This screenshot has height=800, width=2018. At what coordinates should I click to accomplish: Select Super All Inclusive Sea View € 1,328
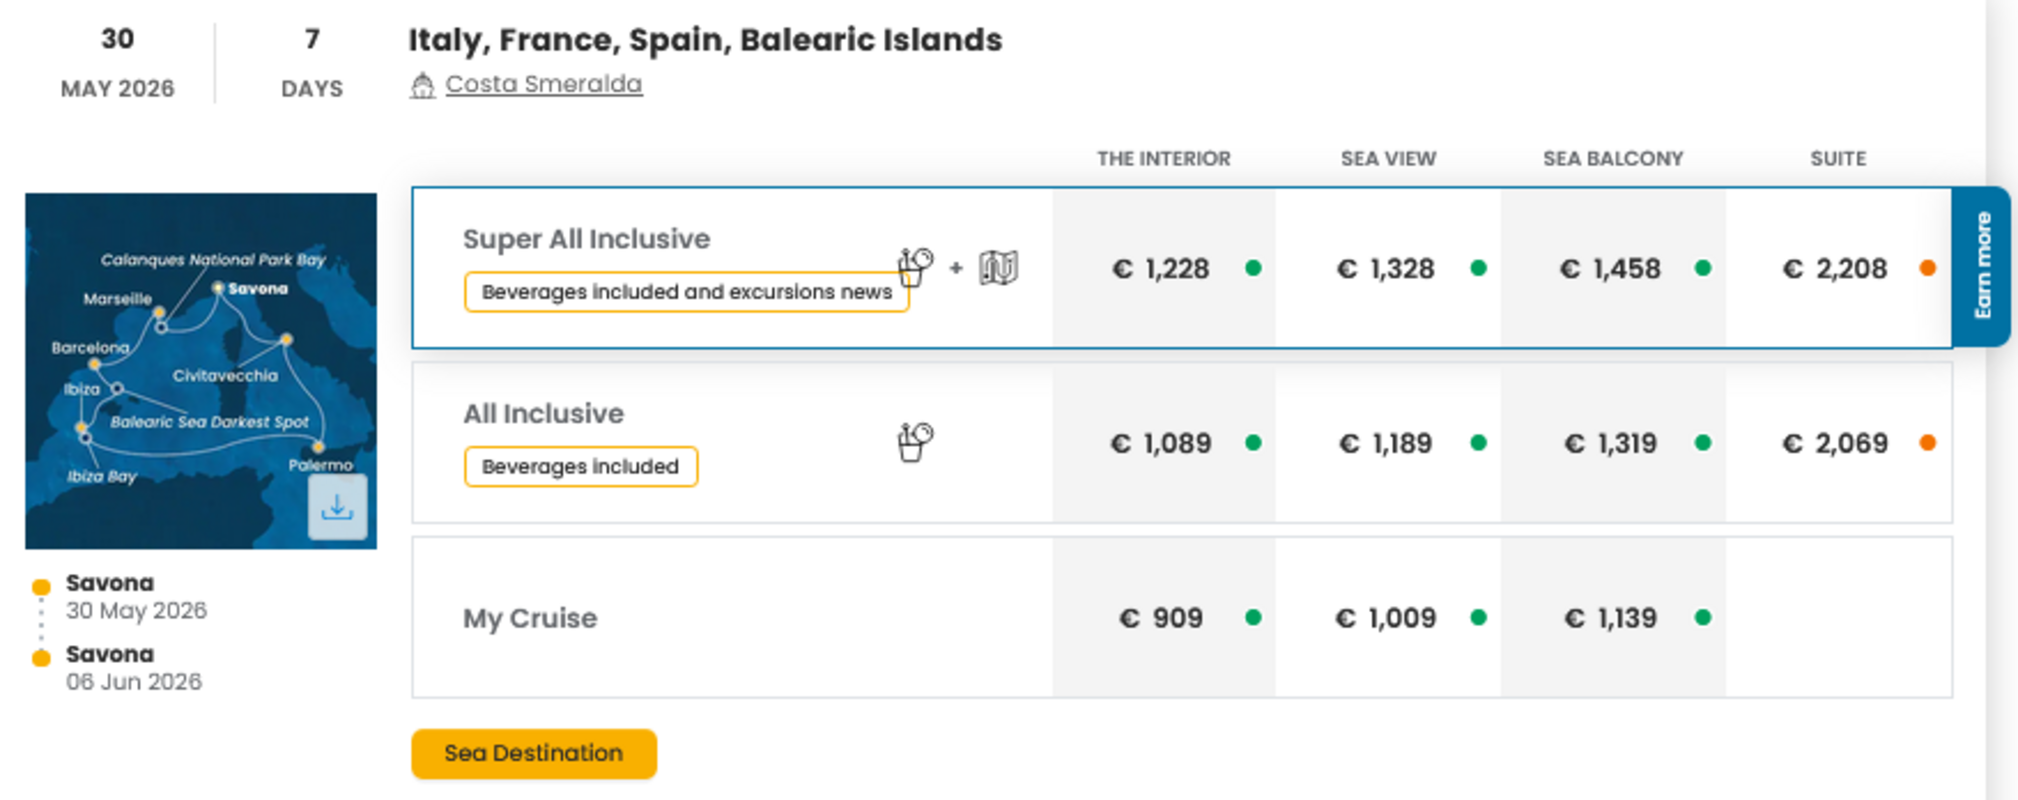(1388, 268)
